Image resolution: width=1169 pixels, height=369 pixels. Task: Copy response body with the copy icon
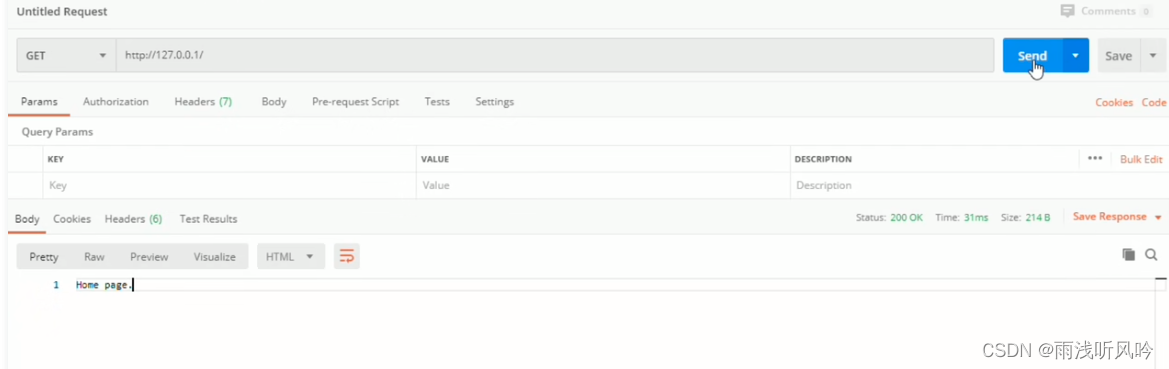(x=1129, y=255)
